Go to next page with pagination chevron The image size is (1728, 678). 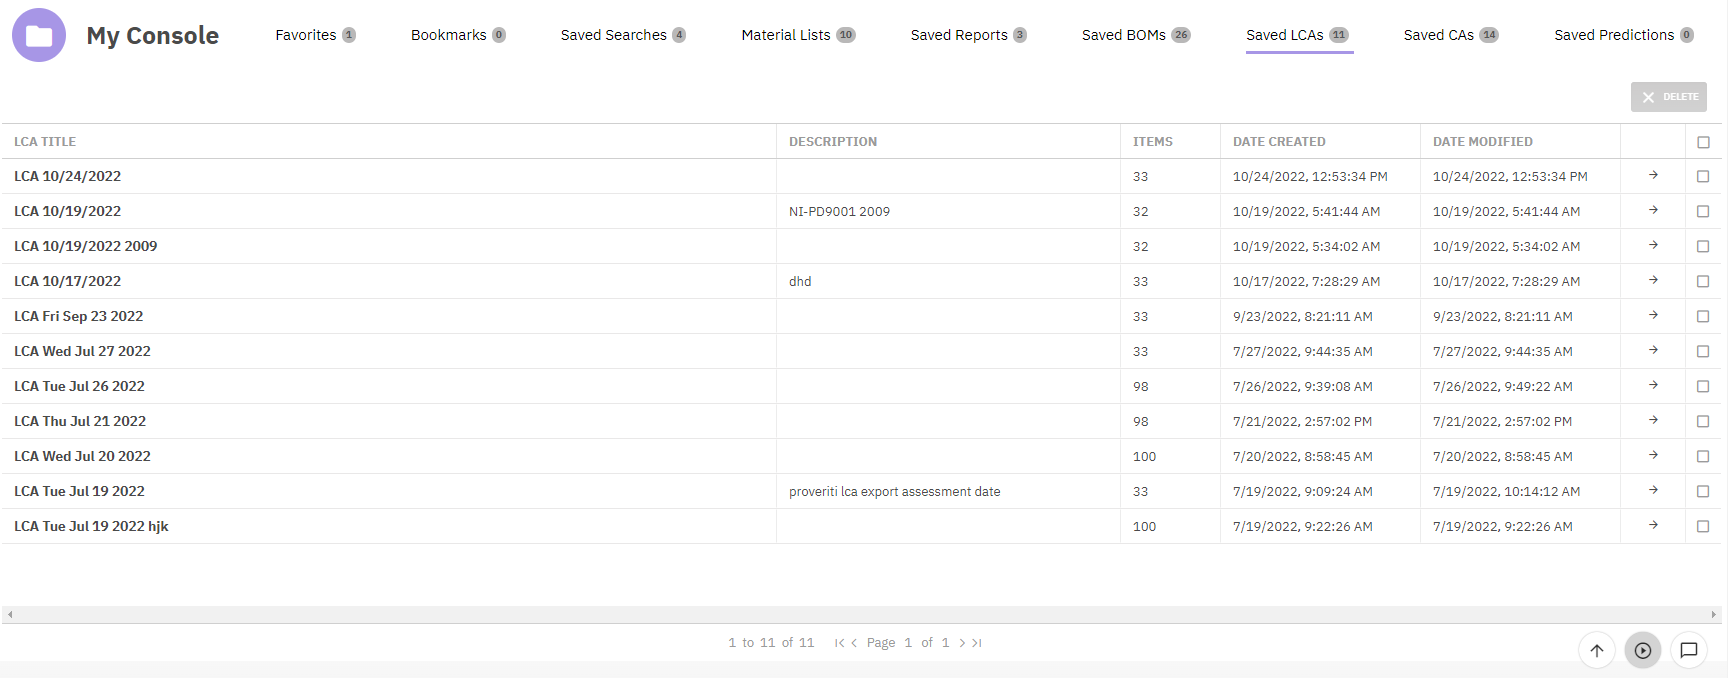click(962, 643)
